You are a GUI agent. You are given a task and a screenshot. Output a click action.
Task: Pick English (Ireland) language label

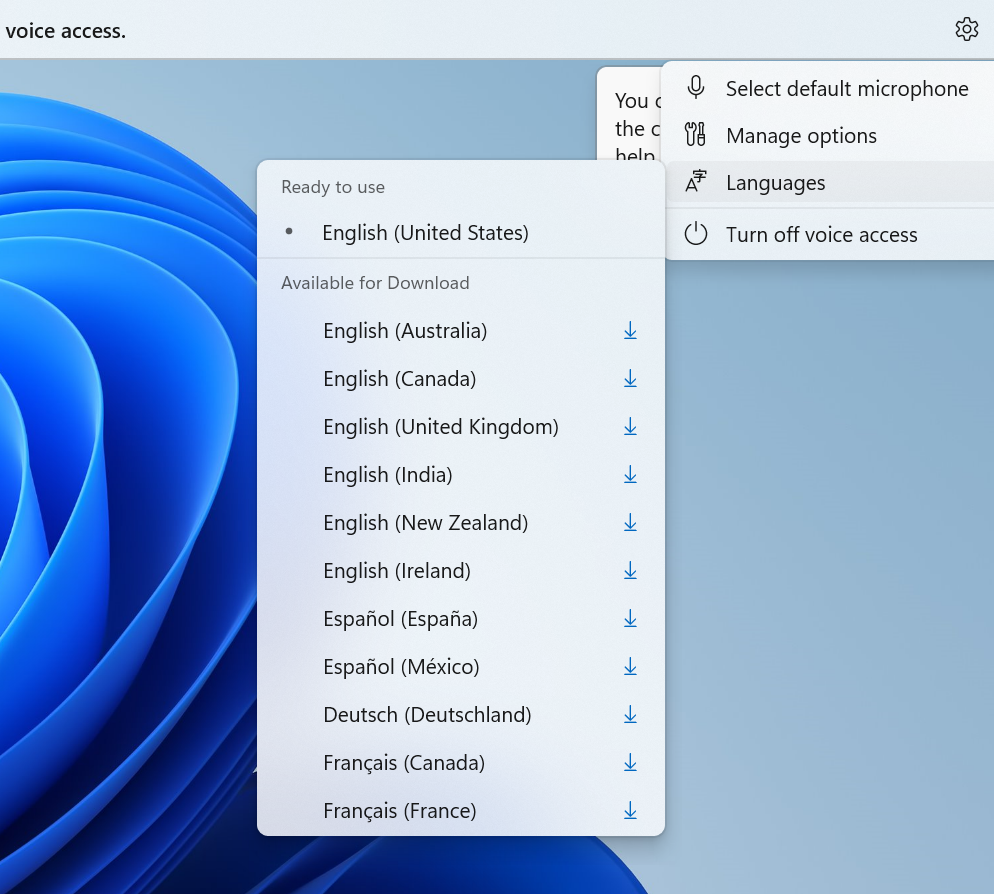[397, 571]
